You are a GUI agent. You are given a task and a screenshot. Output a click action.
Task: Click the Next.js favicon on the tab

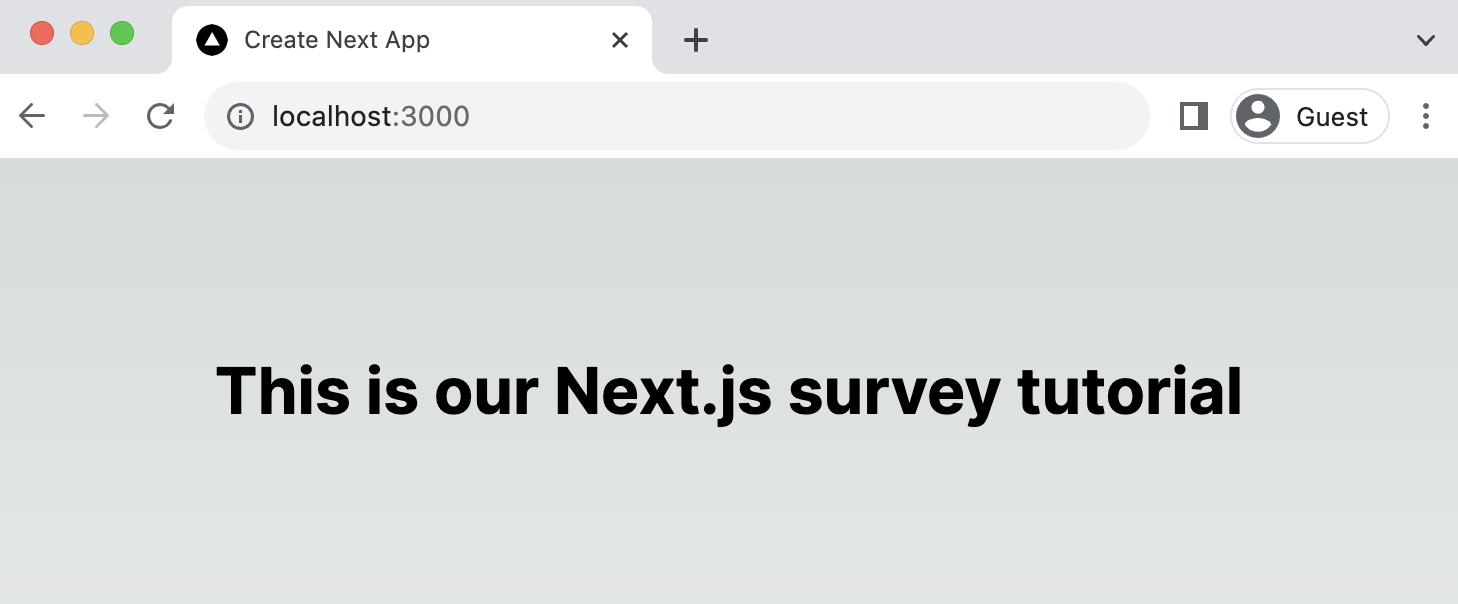click(x=211, y=39)
